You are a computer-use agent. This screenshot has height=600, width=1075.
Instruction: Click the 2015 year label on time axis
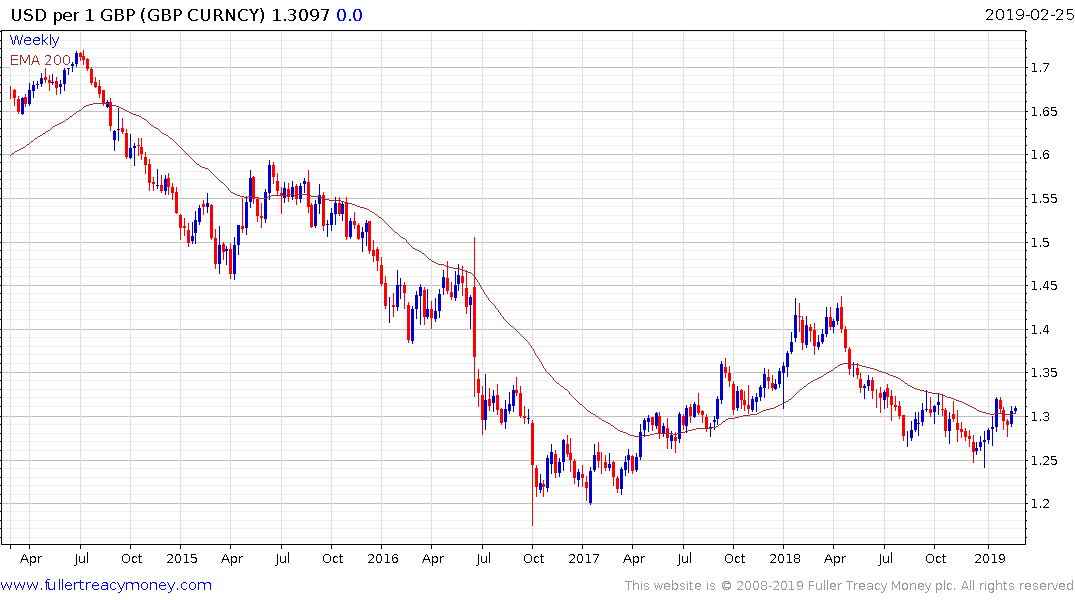182,558
